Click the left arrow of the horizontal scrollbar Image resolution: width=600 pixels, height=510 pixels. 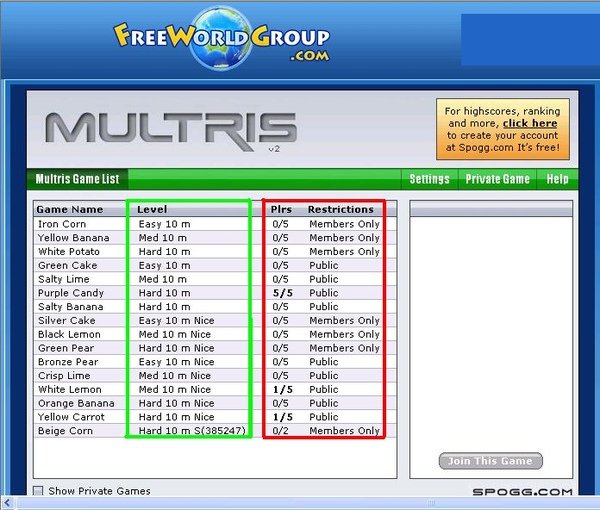click(x=8, y=503)
